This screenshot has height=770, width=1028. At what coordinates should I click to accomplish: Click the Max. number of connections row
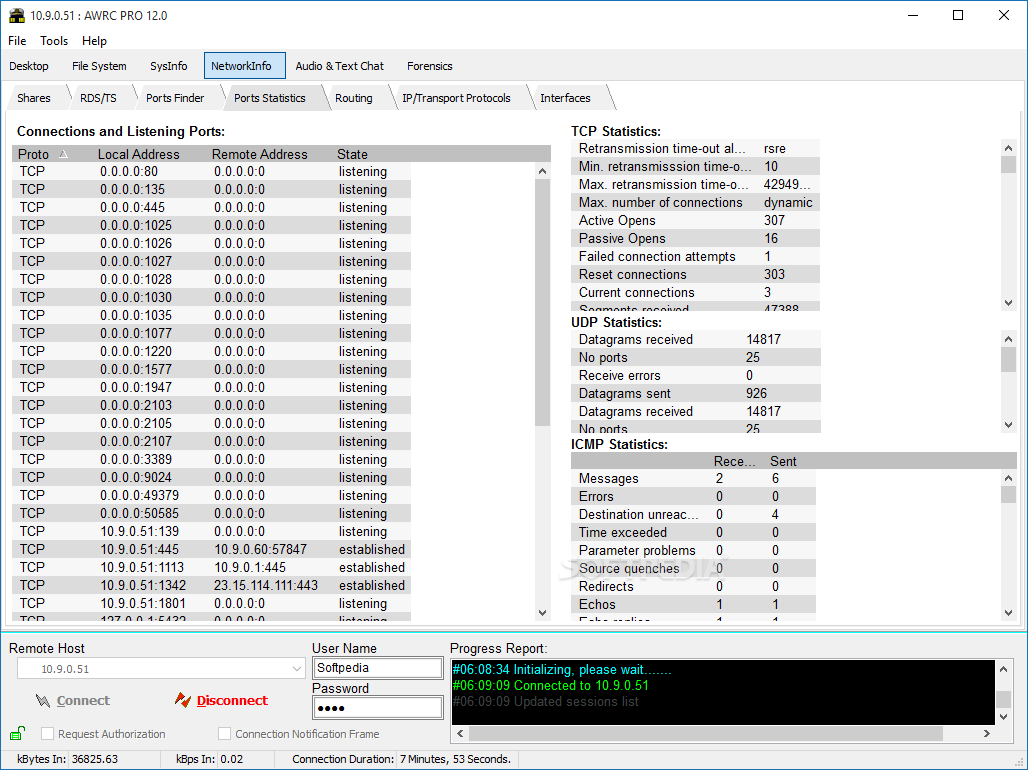point(696,203)
